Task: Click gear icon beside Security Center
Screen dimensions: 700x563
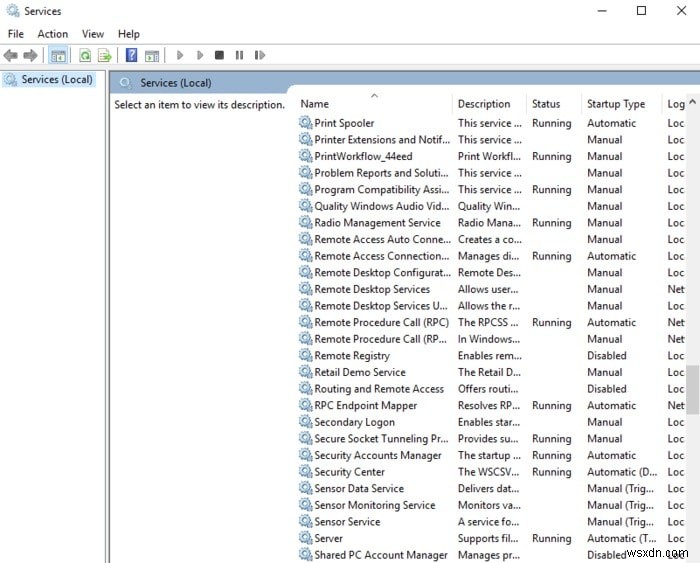Action: coord(305,471)
